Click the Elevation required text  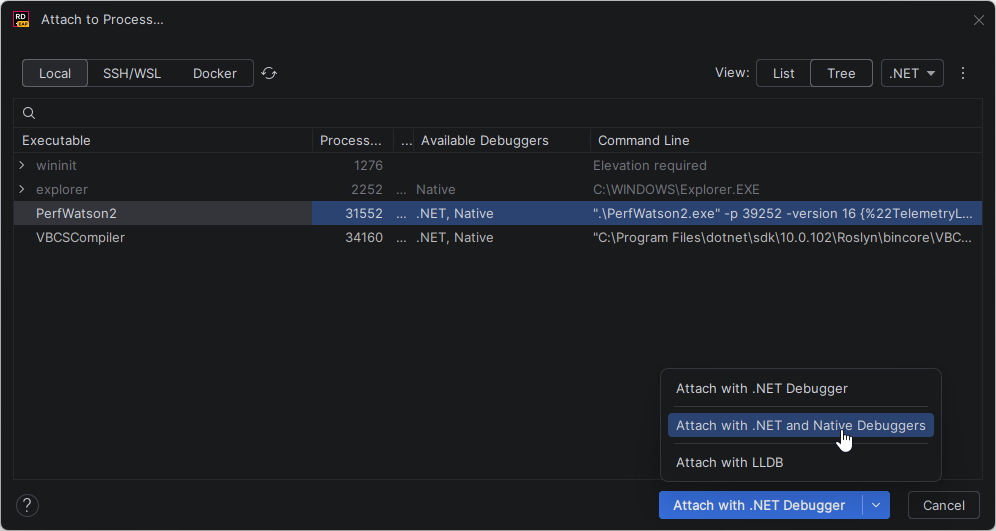click(650, 165)
